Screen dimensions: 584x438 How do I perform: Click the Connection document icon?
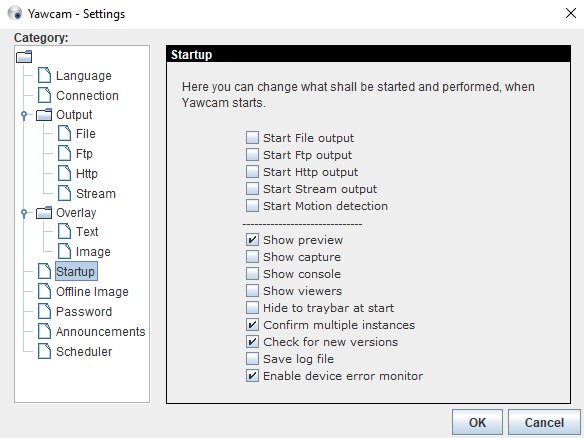tap(44, 95)
